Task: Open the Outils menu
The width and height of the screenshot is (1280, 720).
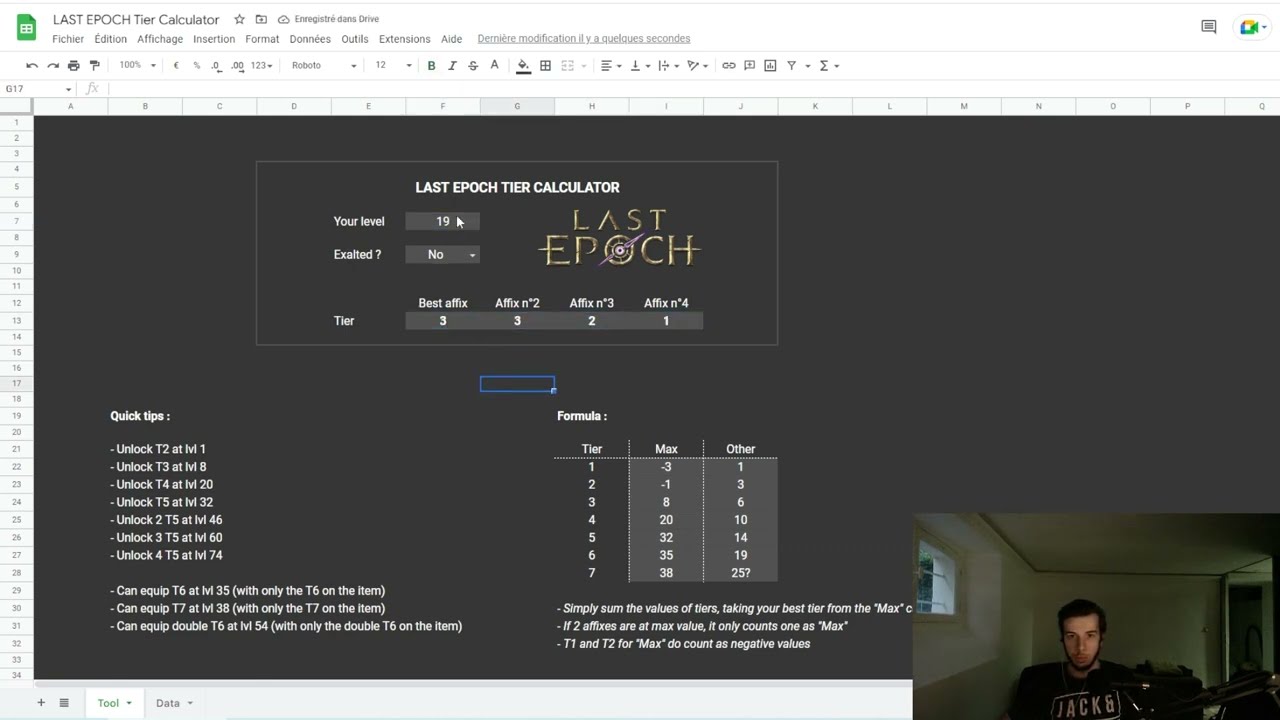Action: click(355, 39)
